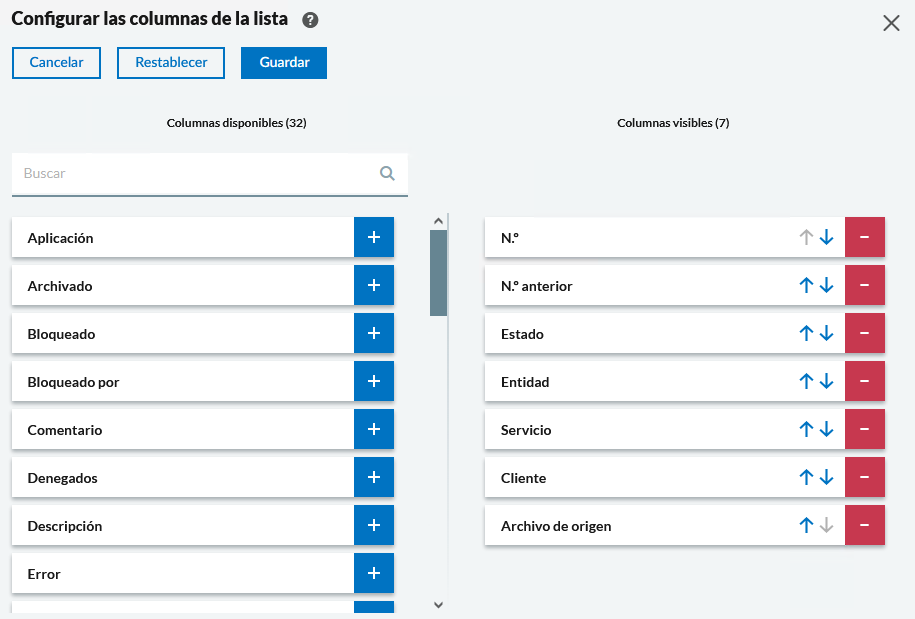915x619 pixels.
Task: Remove the Entidad column from visible
Action: tap(864, 382)
